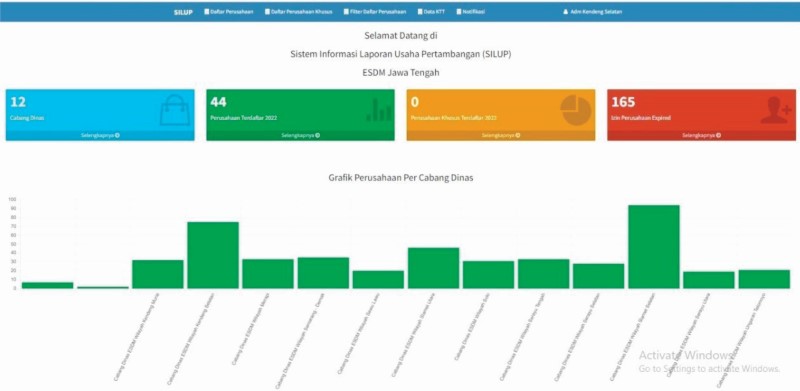The width and height of the screenshot is (800, 391).
Task: Click Selengkapnya on Perusahaan Khusus Terdaftar card
Action: click(501, 135)
